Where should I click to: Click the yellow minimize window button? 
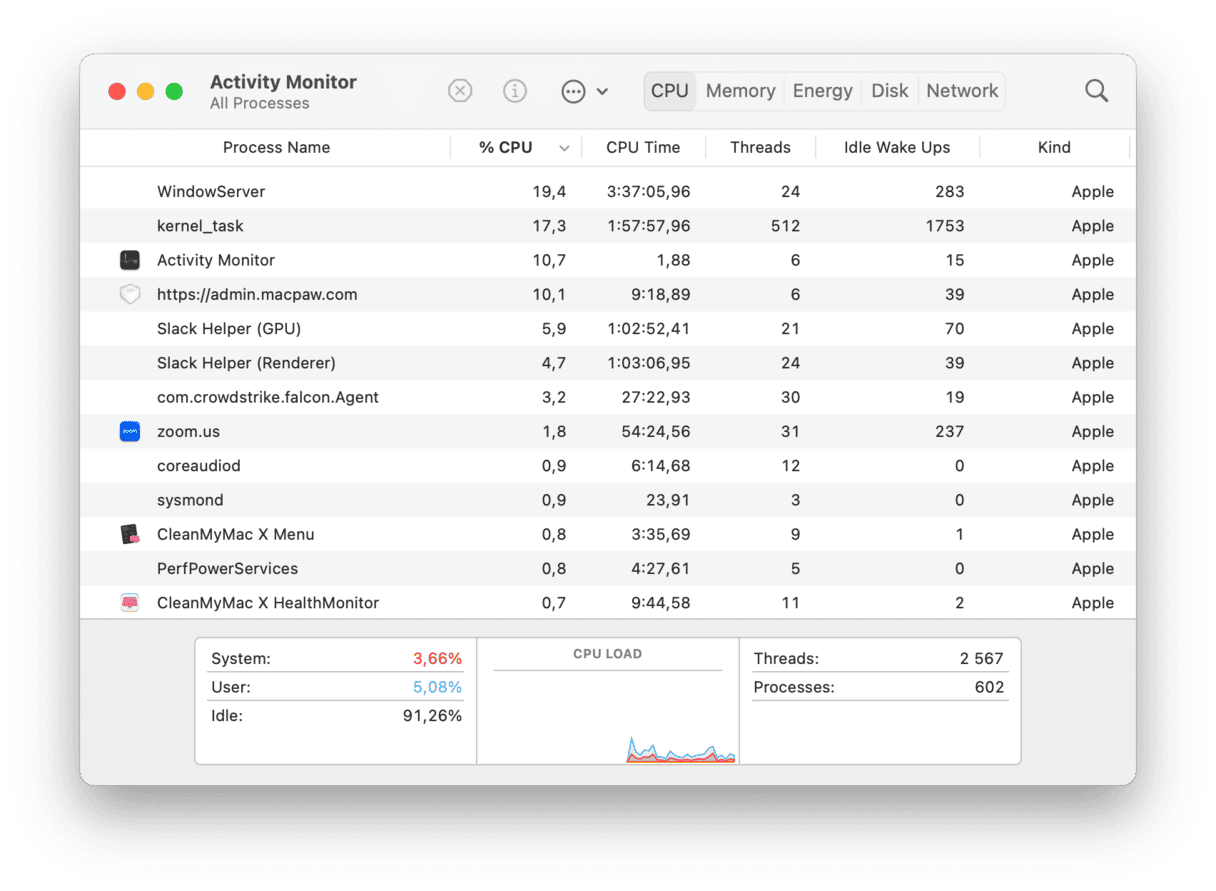[x=145, y=91]
